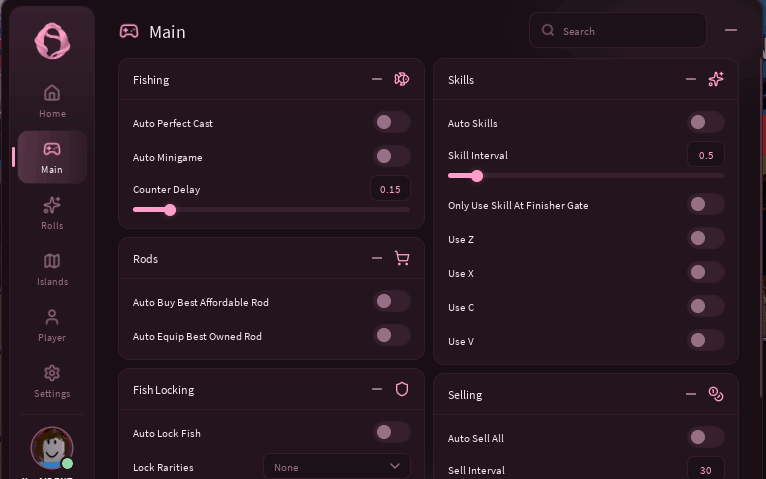766x479 pixels.
Task: Turn on the Auto Skills switch
Action: [705, 123]
